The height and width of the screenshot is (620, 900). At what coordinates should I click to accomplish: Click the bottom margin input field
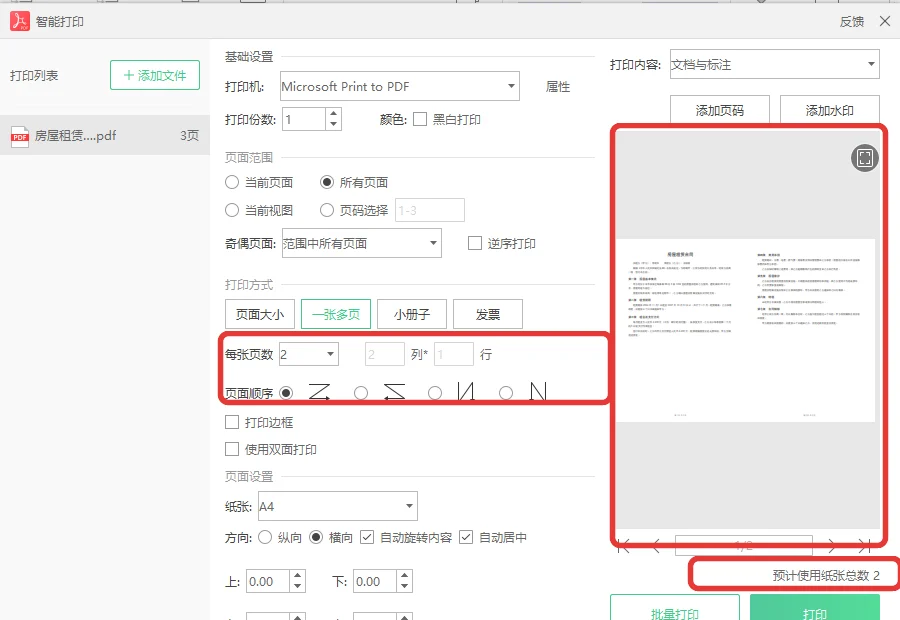[x=375, y=582]
